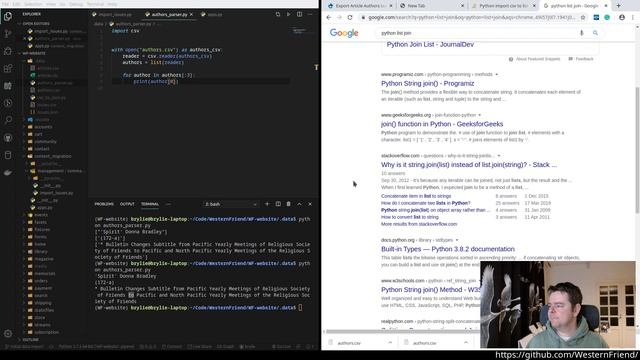Open Built-in Types Python 3.8.2 documentation link
640x360 pixels.
tap(448, 249)
